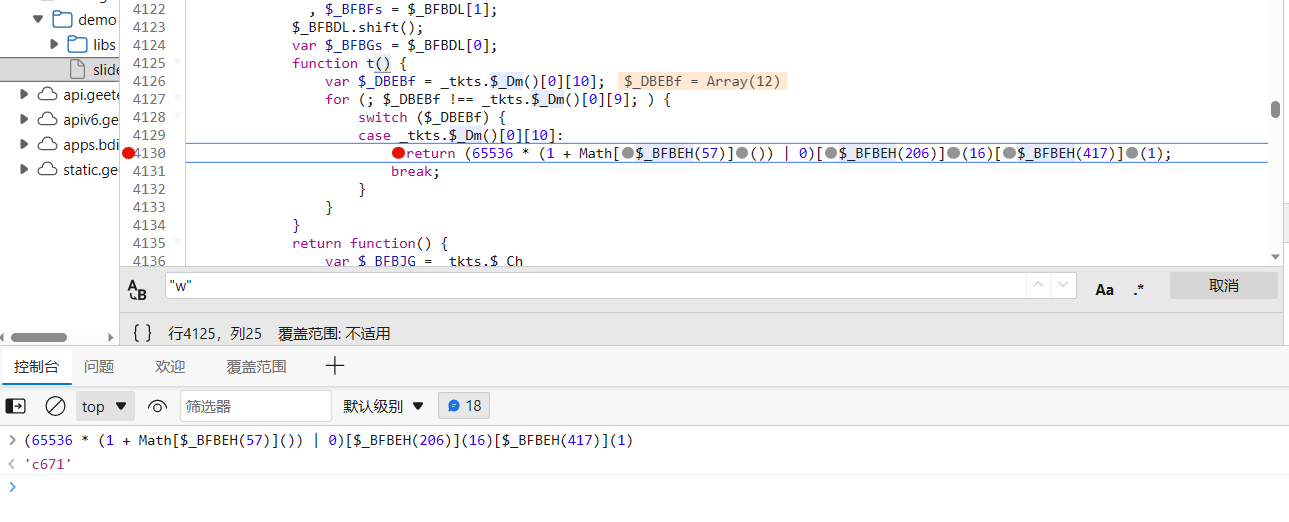Screen dimensions: 1289x522
Task: Open live expression eye icon
Action: pyautogui.click(x=156, y=406)
